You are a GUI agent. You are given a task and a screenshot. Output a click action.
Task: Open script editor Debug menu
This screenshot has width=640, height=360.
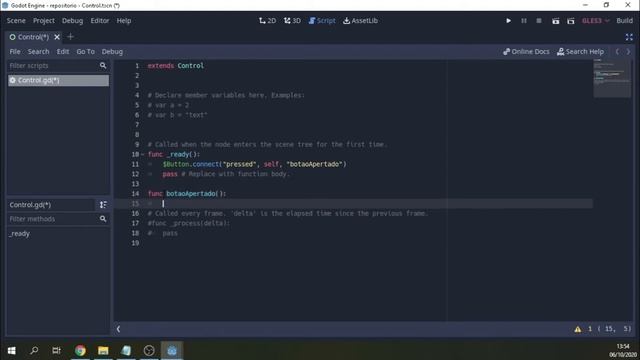click(112, 51)
